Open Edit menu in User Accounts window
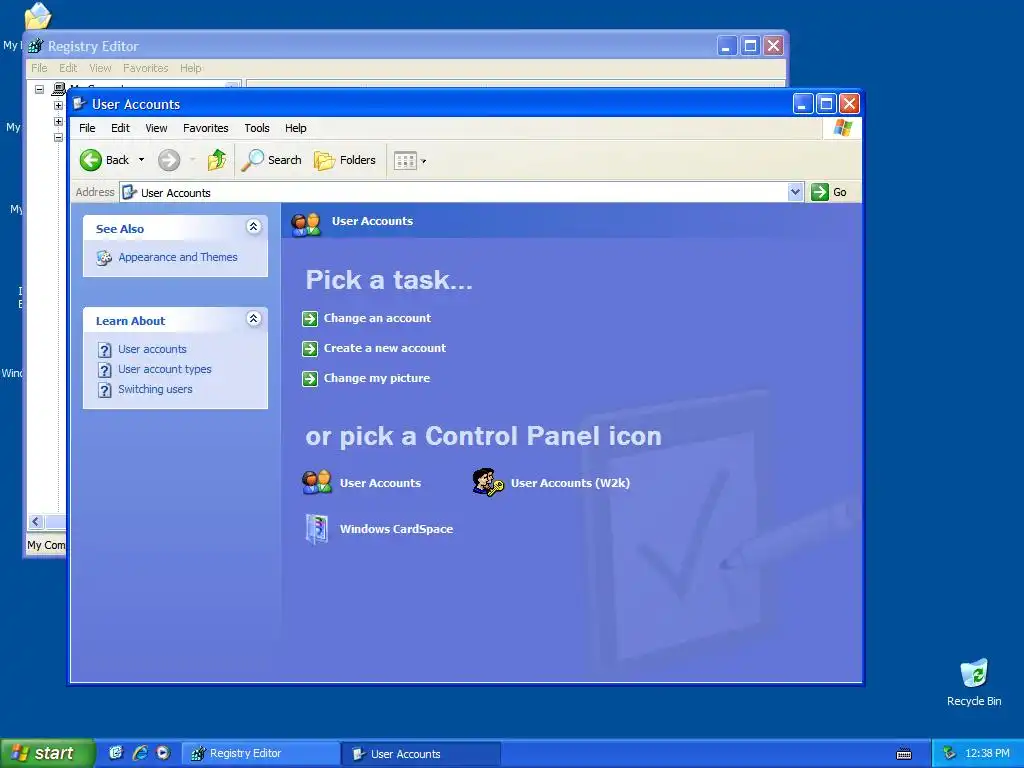 pyautogui.click(x=120, y=128)
